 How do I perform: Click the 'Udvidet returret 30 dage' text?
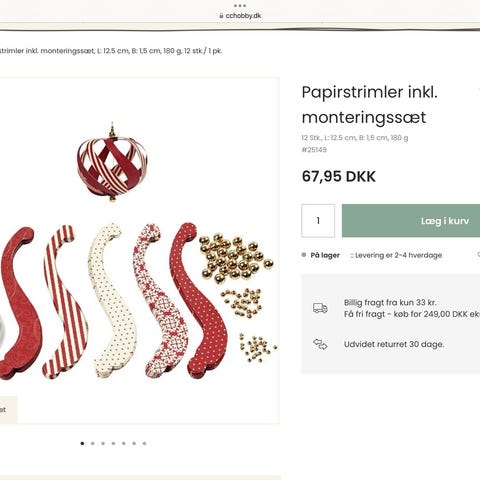click(x=394, y=344)
